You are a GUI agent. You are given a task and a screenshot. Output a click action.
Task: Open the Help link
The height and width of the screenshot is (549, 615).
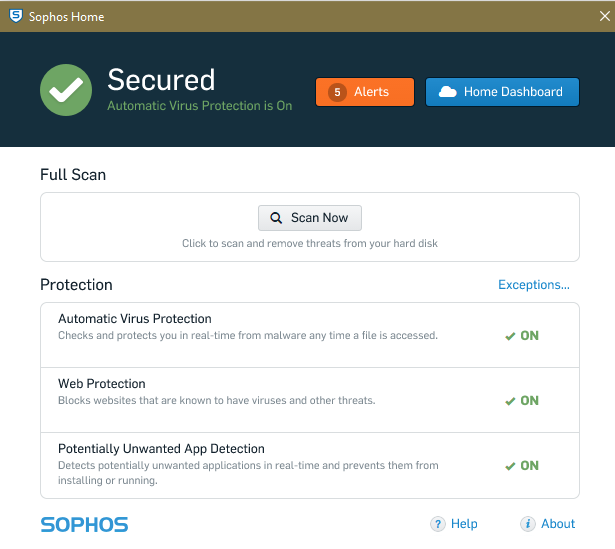pyautogui.click(x=464, y=524)
